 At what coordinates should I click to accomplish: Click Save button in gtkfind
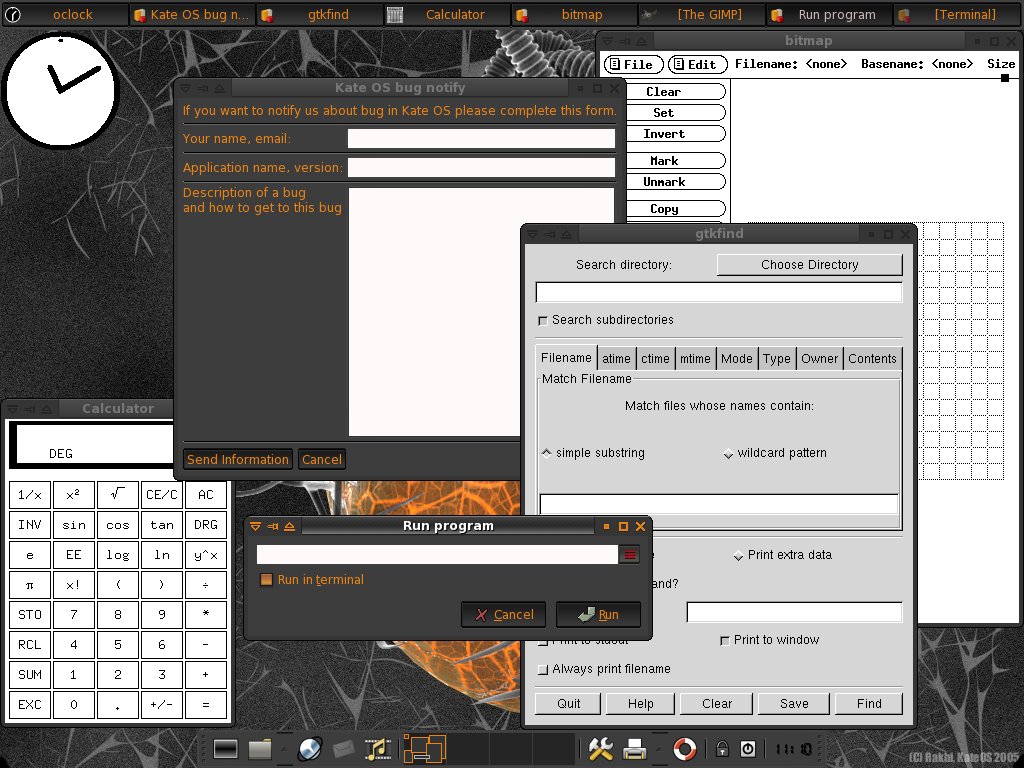click(794, 703)
